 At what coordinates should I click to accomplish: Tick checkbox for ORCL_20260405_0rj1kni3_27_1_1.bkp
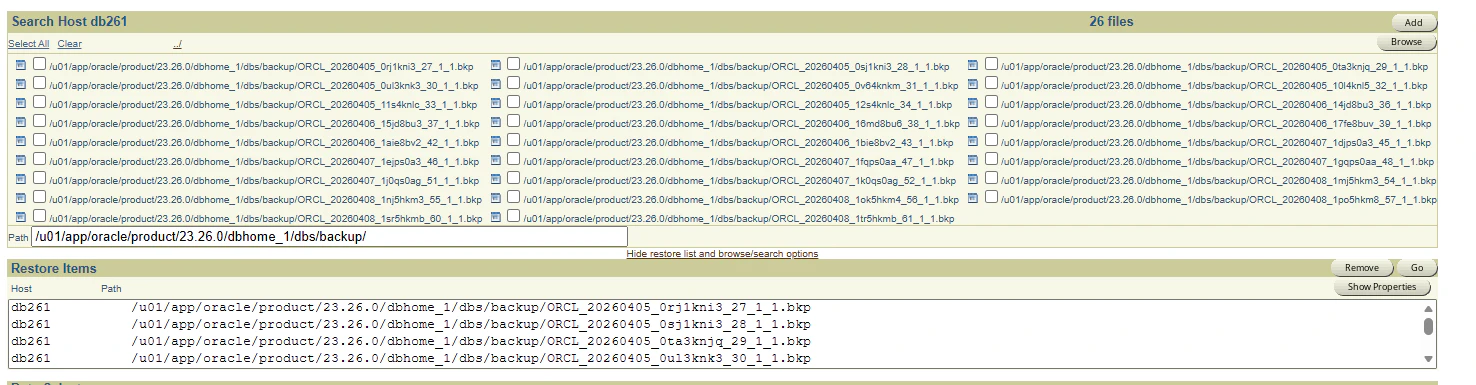pyautogui.click(x=39, y=64)
